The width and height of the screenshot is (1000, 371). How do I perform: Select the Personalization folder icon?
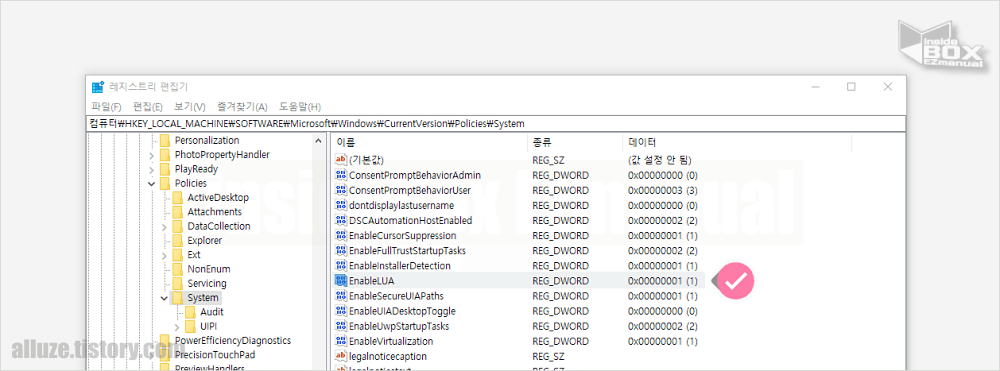tap(165, 140)
